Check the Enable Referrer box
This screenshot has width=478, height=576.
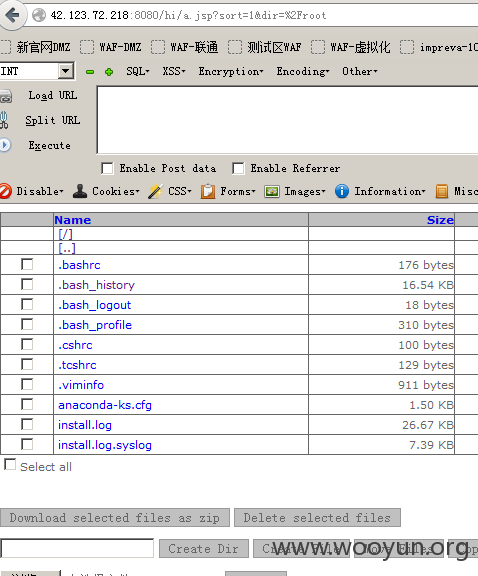click(x=238, y=169)
